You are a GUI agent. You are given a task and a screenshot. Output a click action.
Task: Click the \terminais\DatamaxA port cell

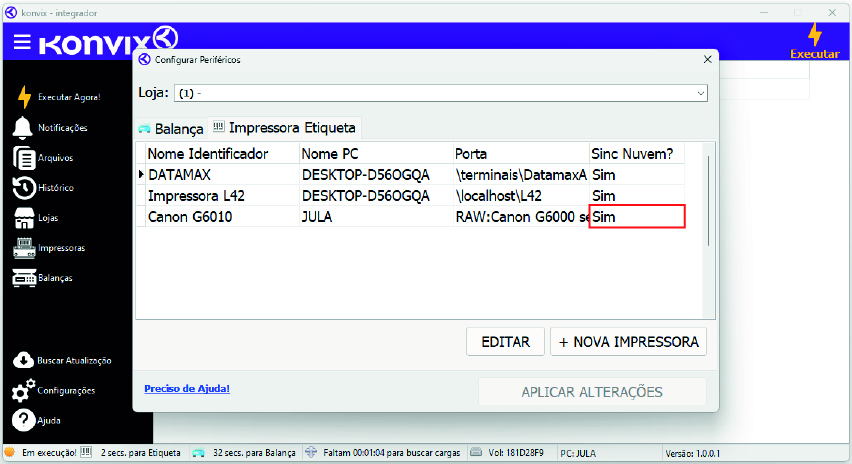tap(521, 175)
